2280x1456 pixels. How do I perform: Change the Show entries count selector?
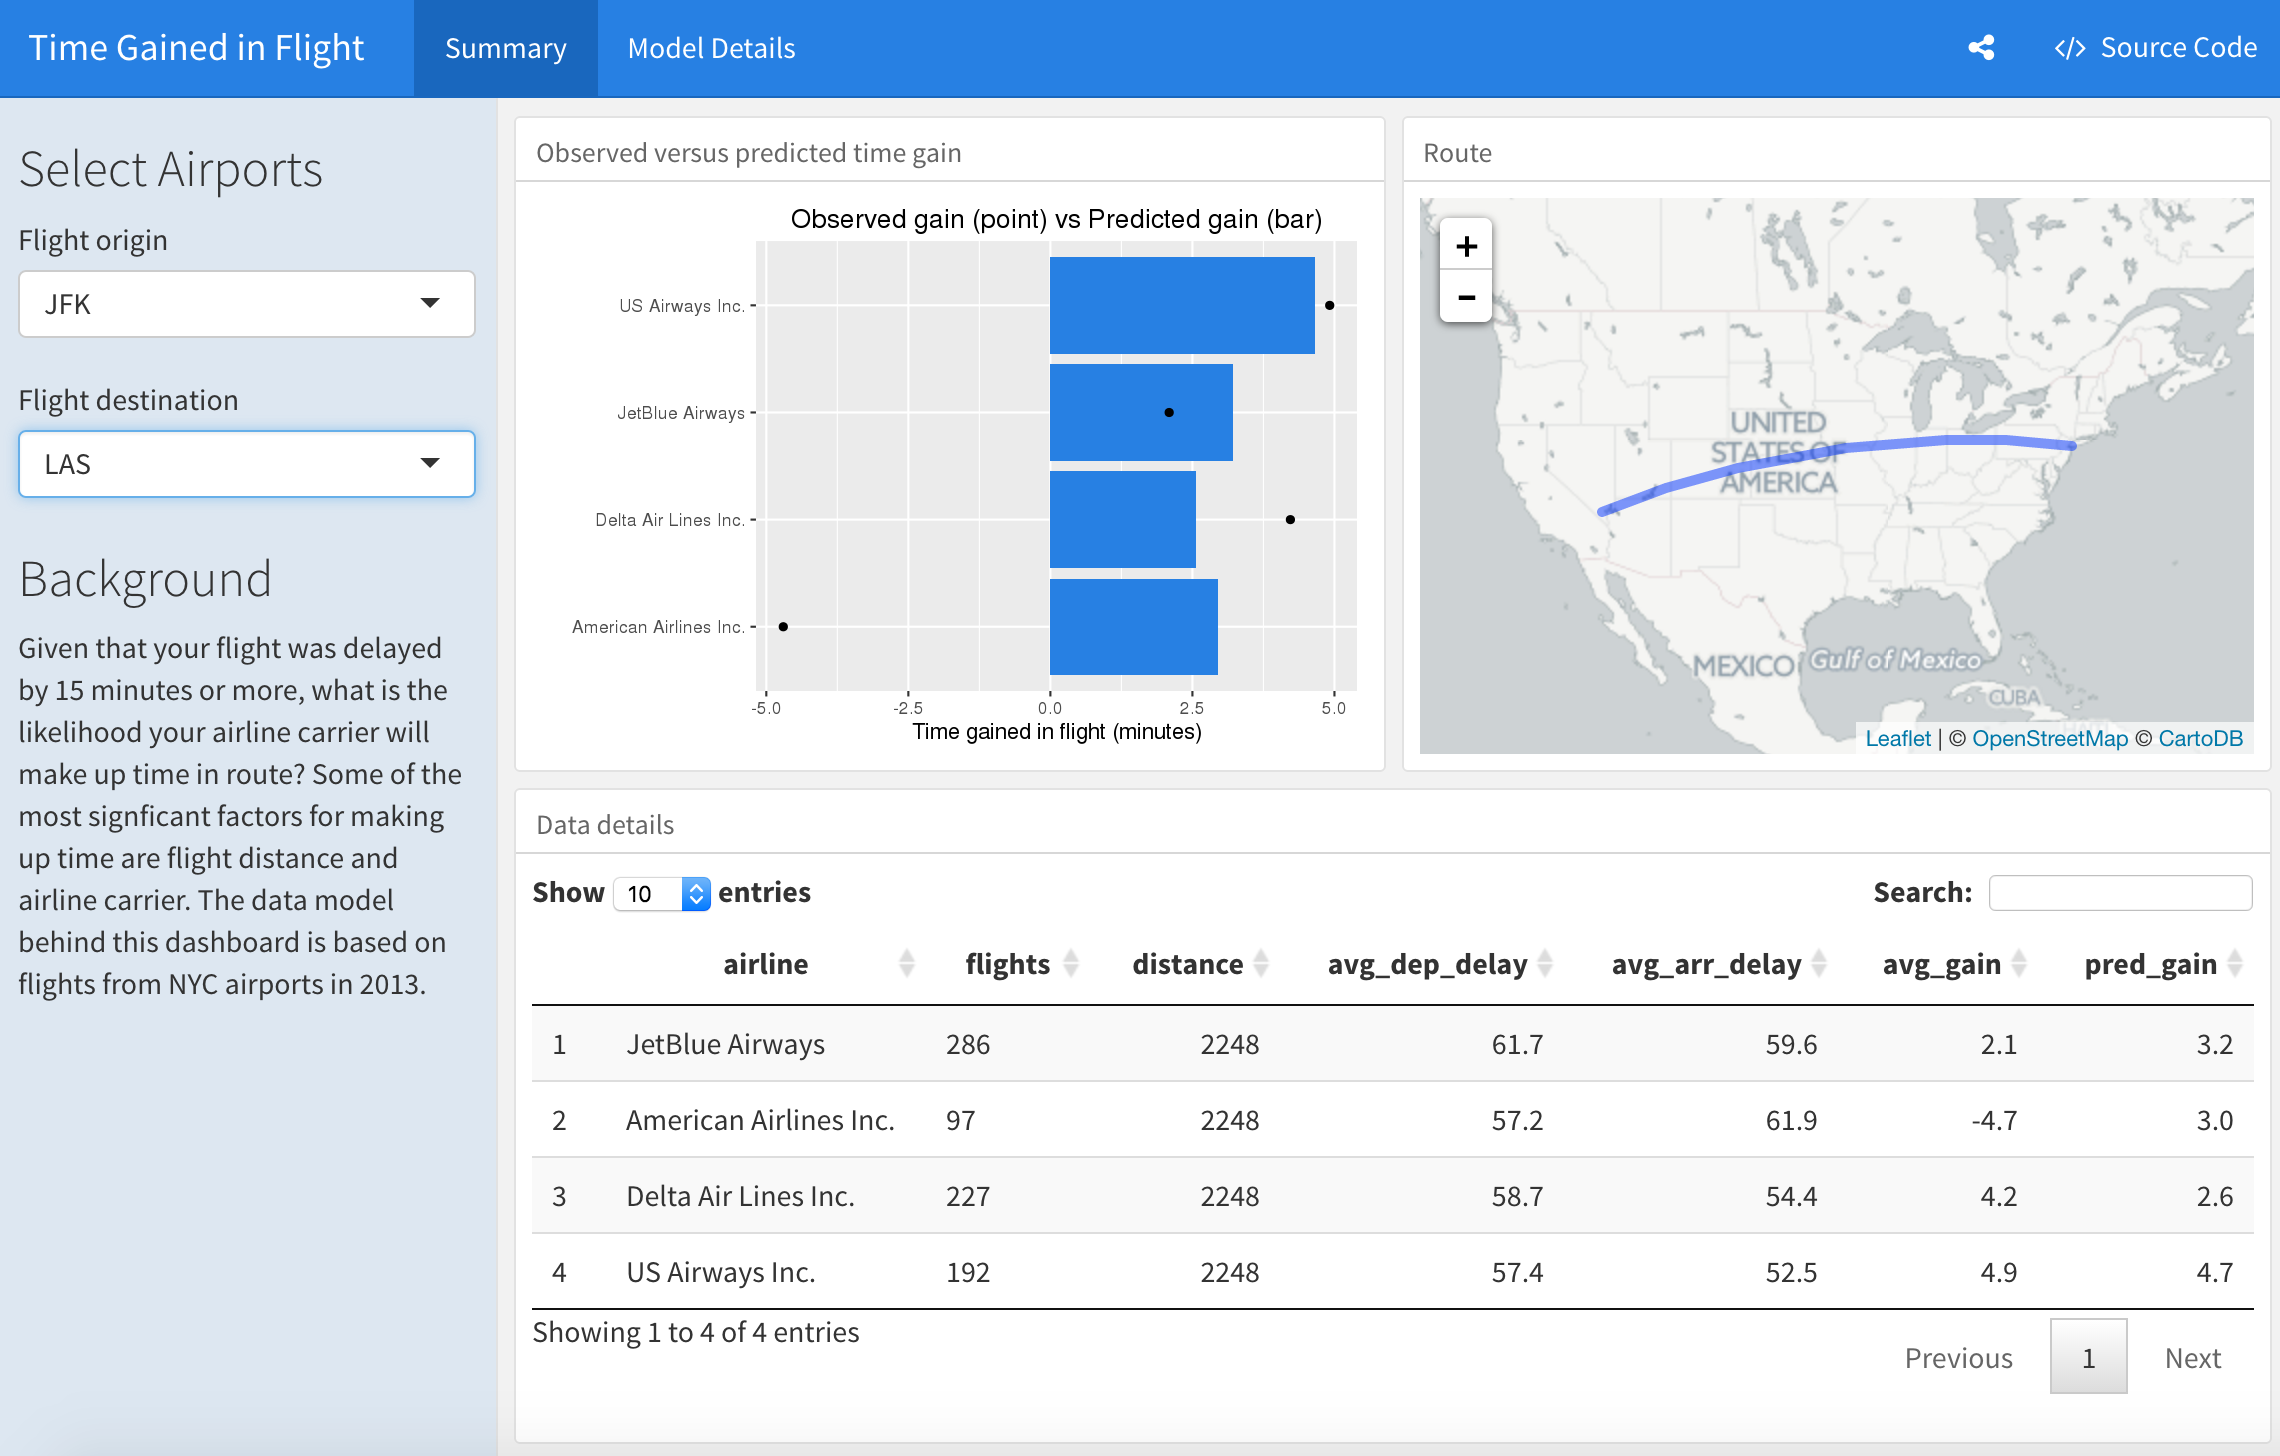[x=661, y=893]
